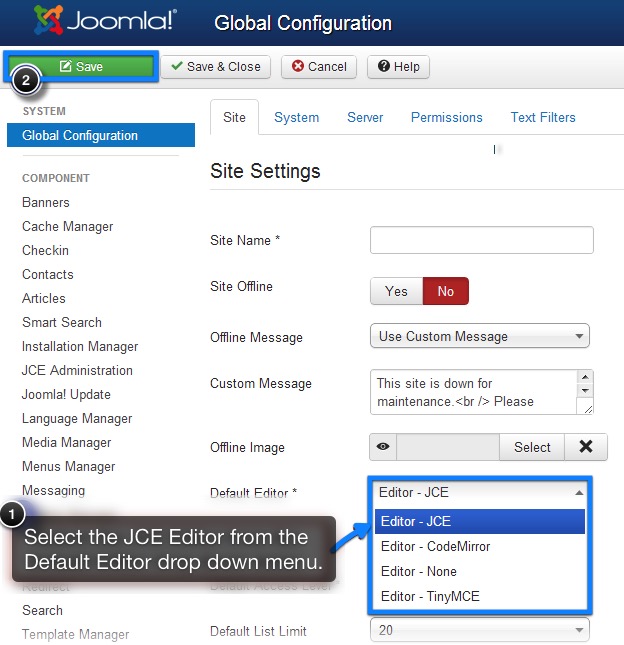Open Media Manager link
624x645 pixels.
coord(67,442)
